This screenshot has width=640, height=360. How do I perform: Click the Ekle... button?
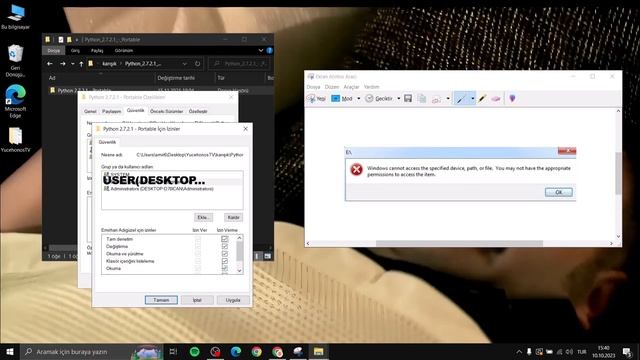[x=203, y=218]
